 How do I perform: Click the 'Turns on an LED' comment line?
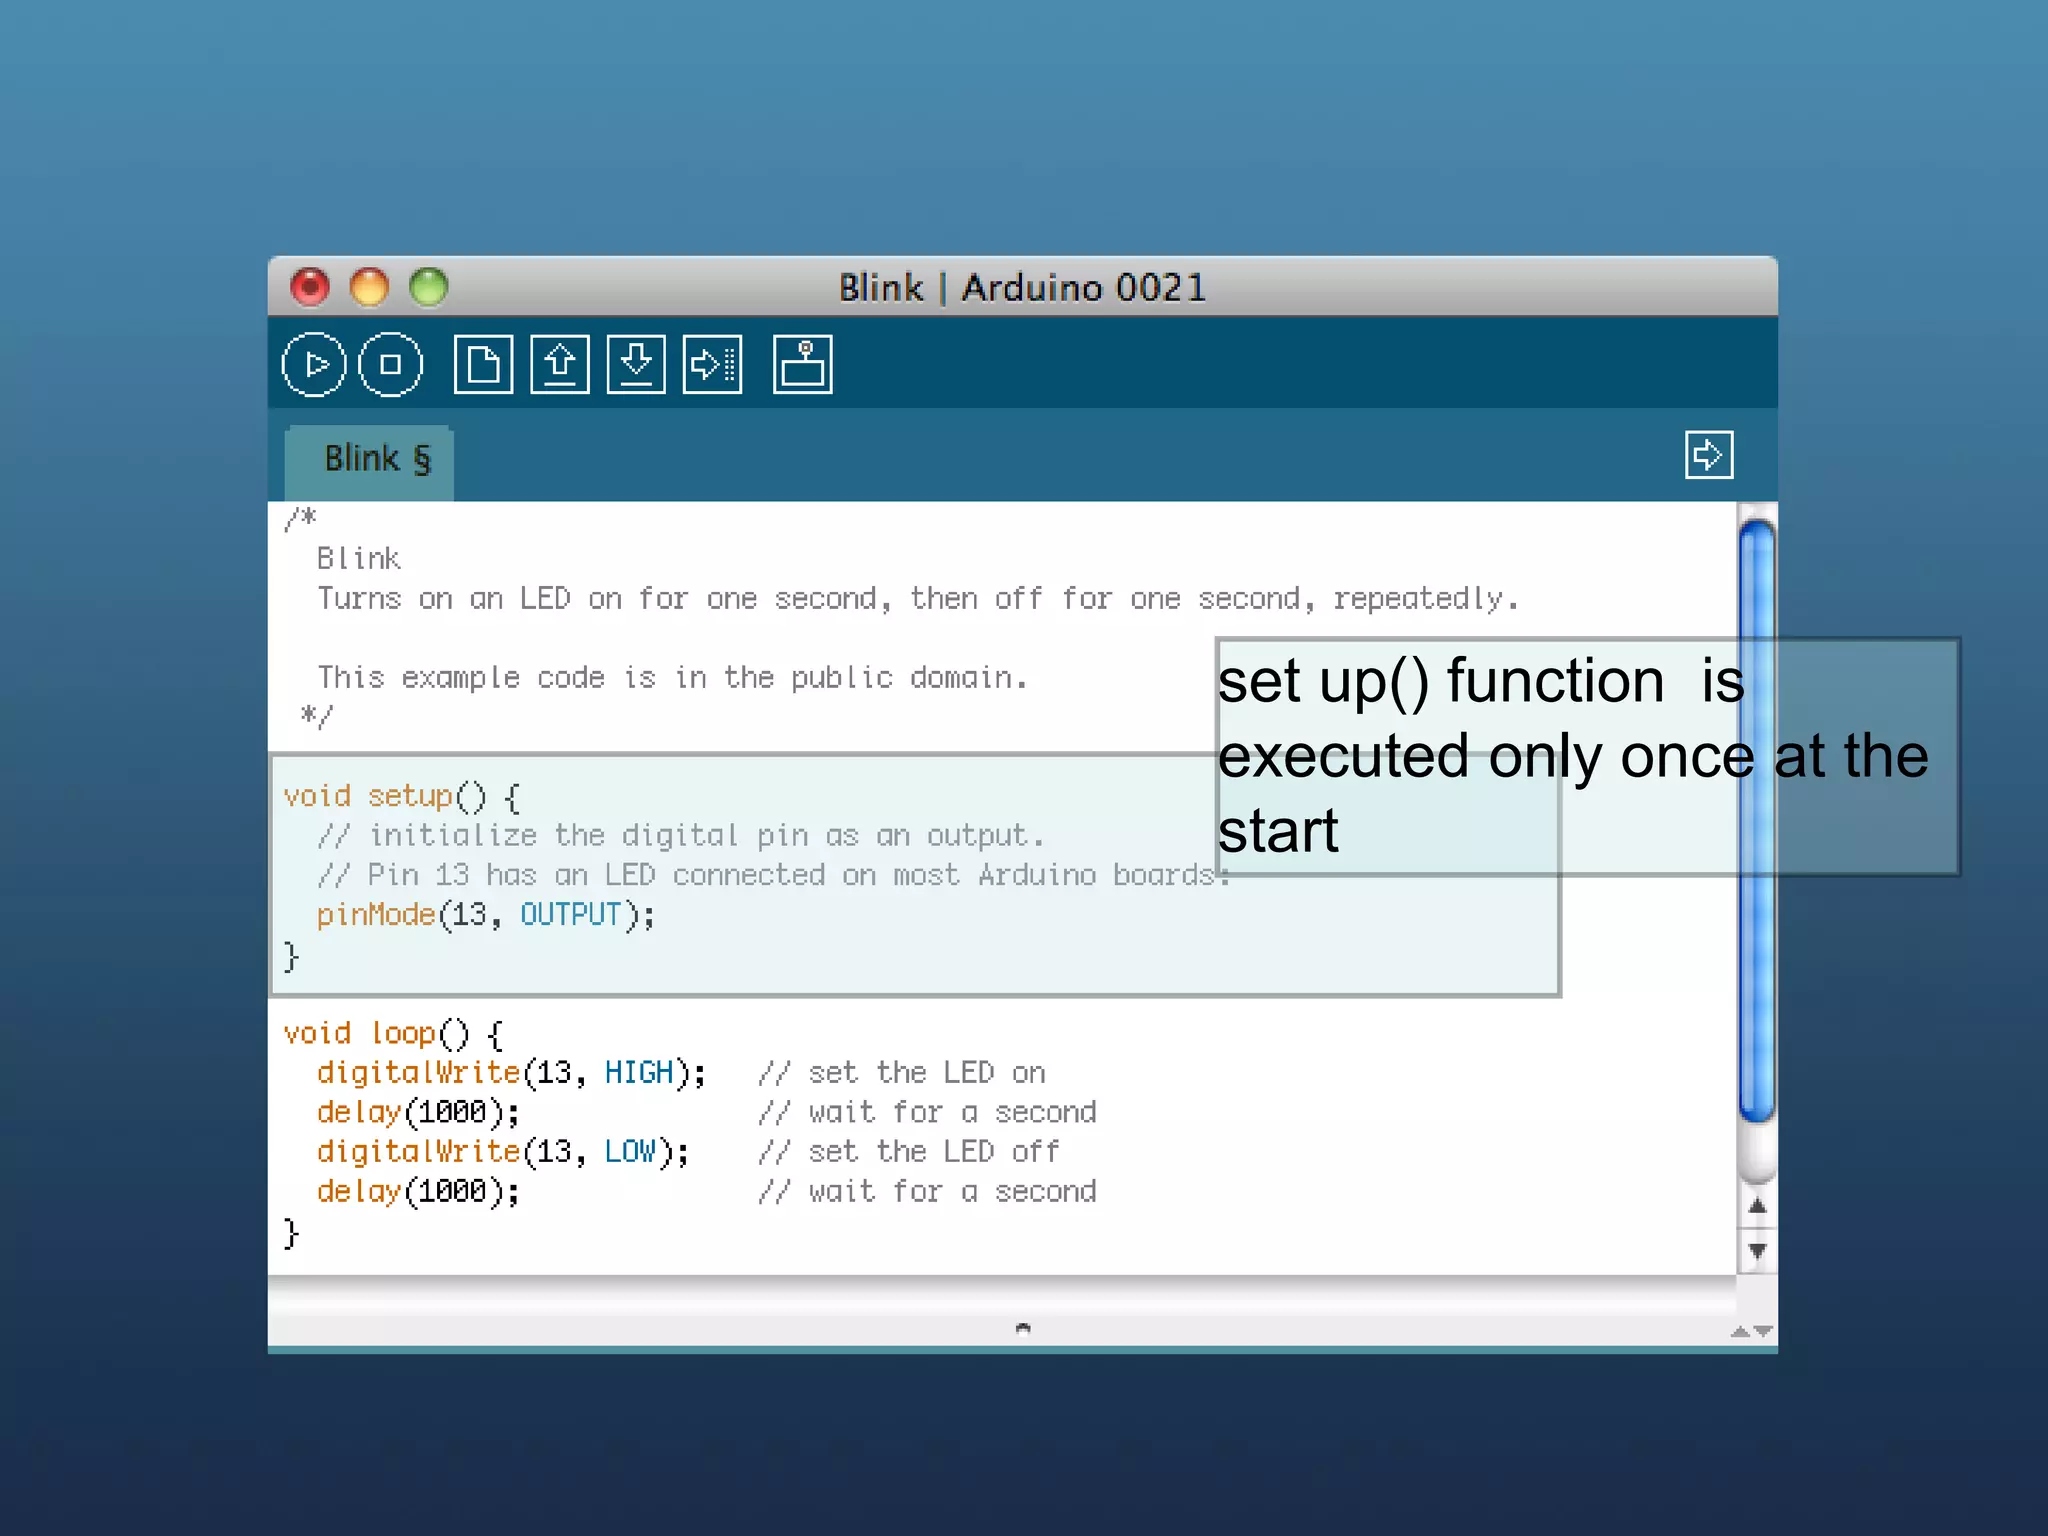918,599
